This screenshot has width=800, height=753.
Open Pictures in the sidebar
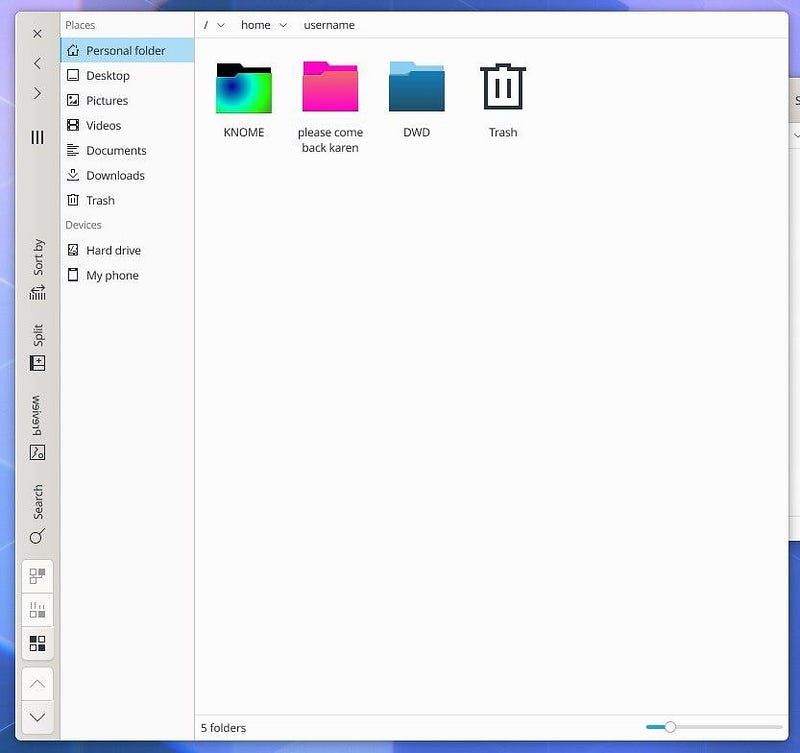click(x=127, y=101)
